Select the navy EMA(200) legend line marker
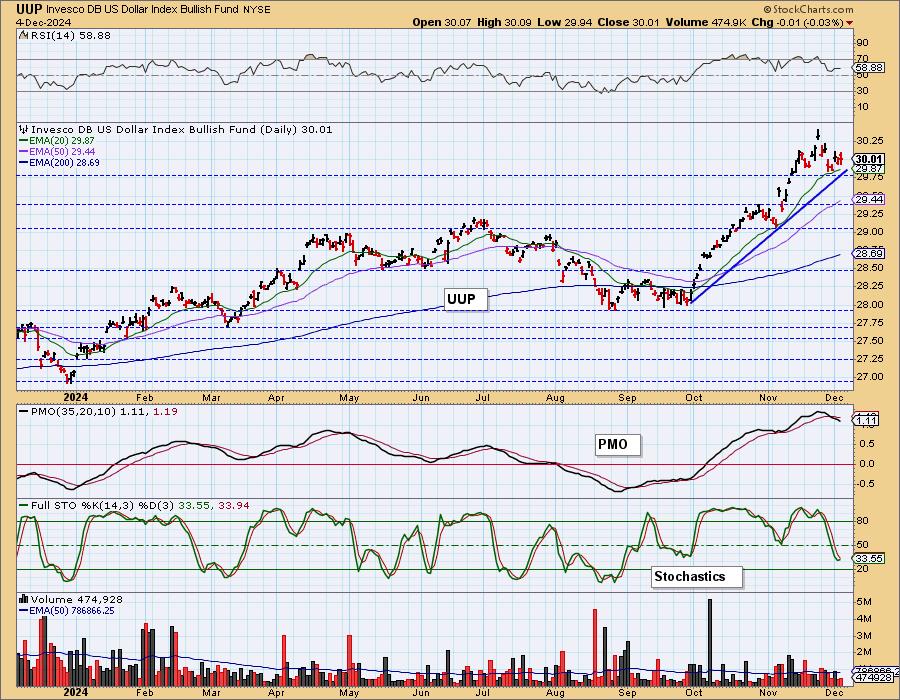Screen dimensions: 900x700 24,162
